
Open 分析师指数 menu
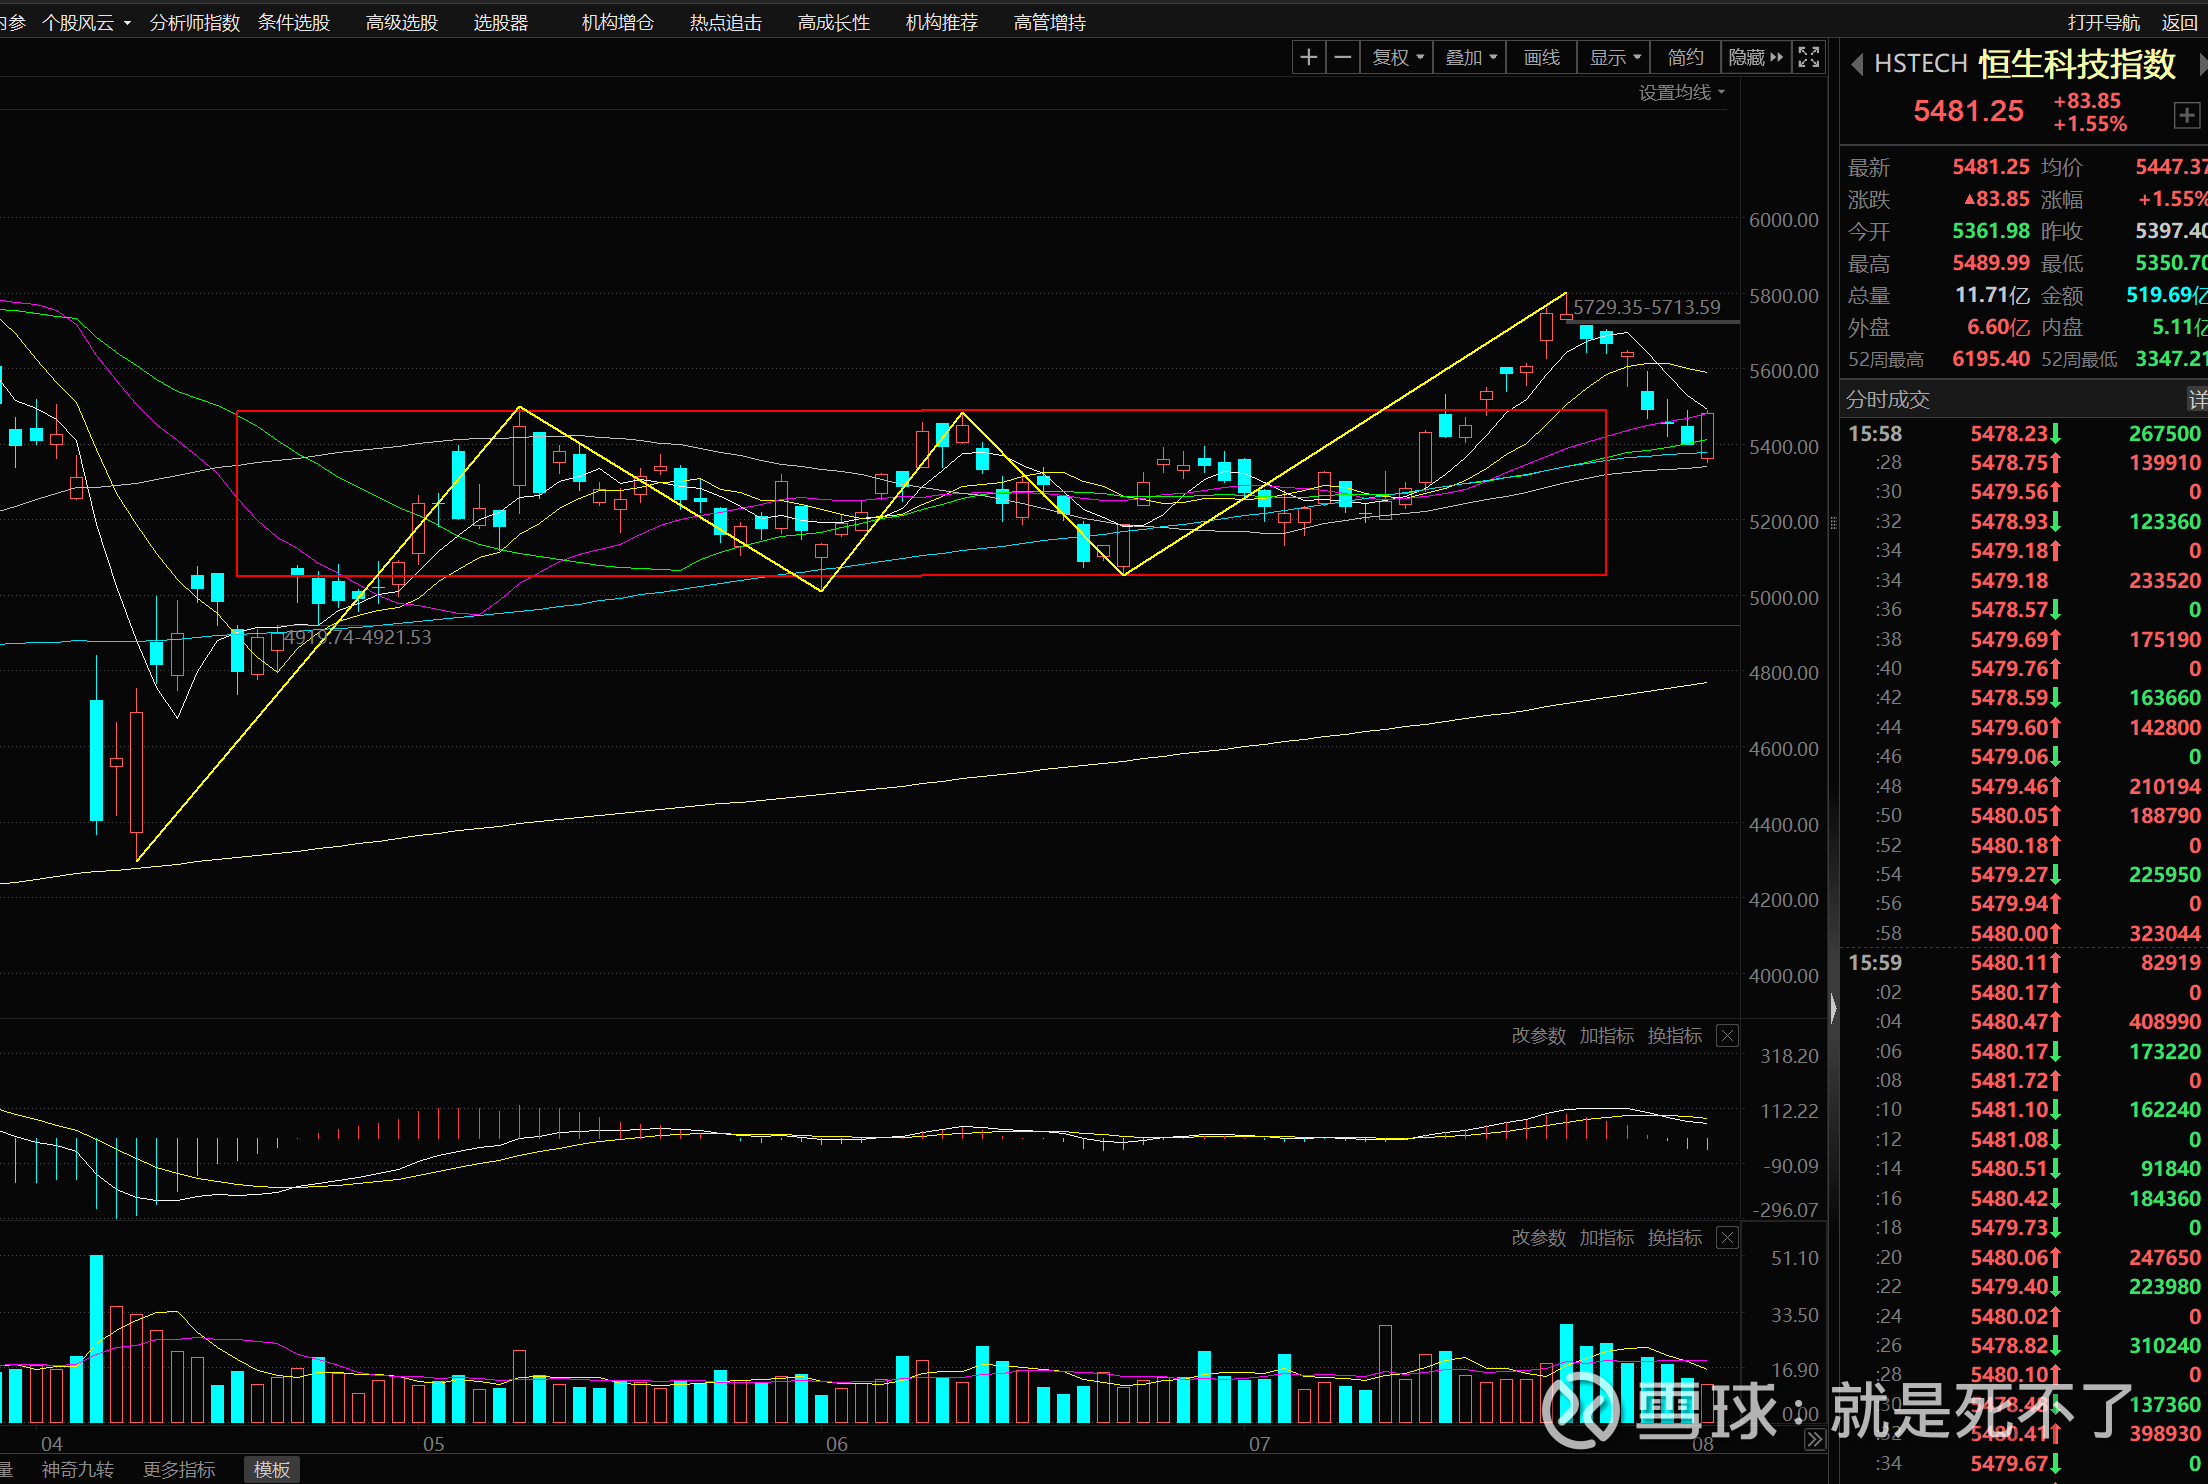pyautogui.click(x=195, y=22)
